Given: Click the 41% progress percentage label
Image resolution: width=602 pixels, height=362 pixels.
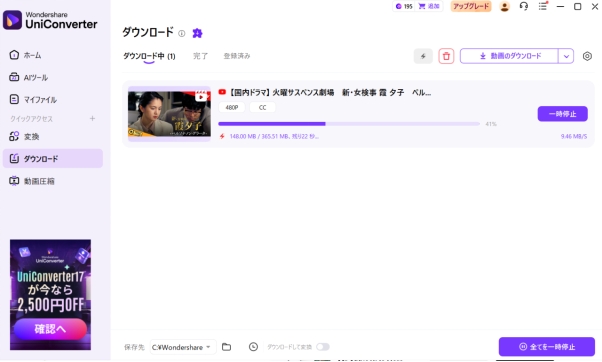Looking at the screenshot, I should [491, 124].
